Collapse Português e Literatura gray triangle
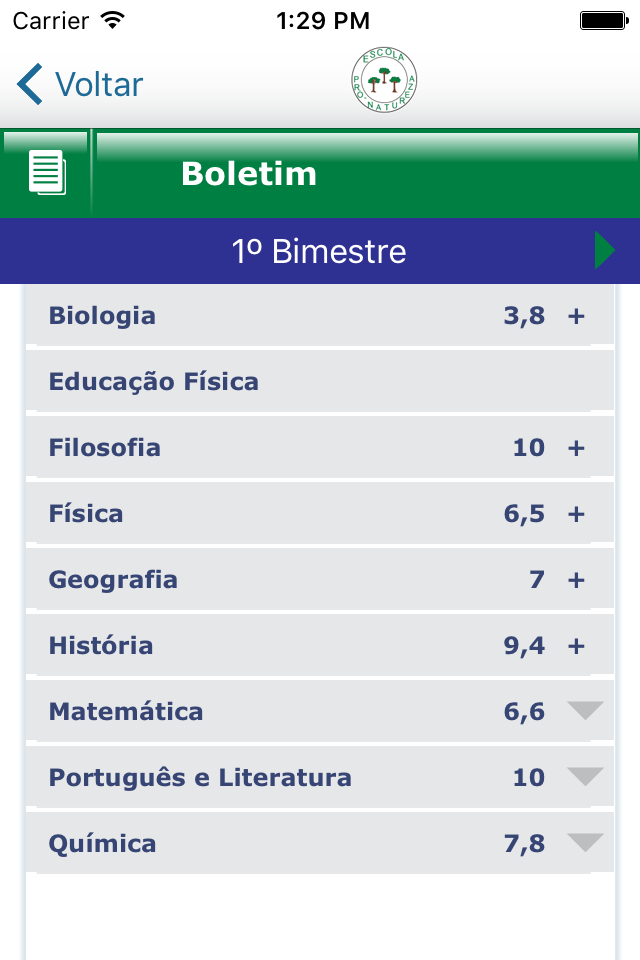The height and width of the screenshot is (960, 640). point(585,776)
